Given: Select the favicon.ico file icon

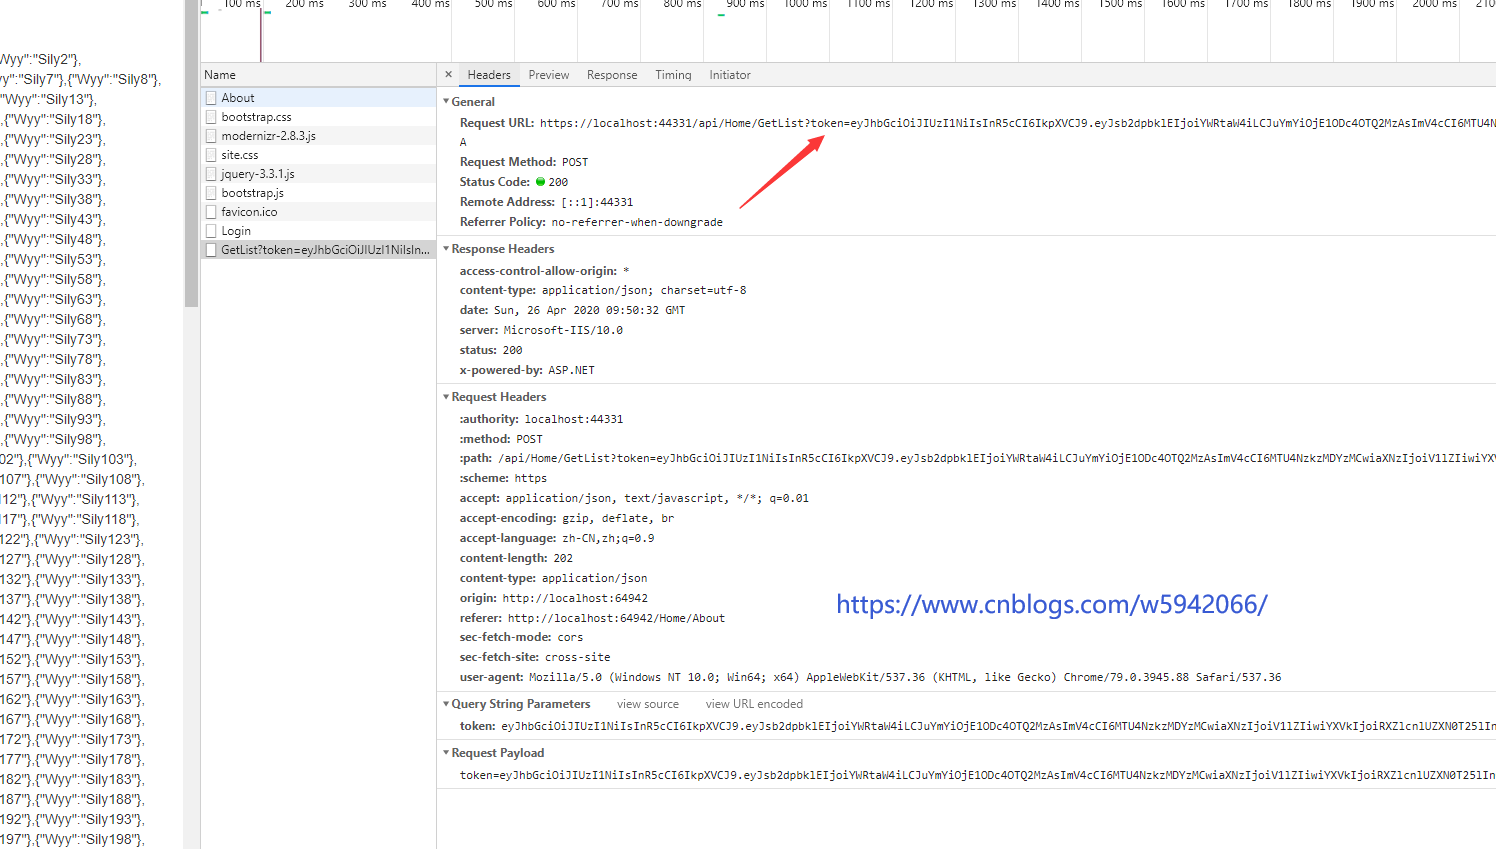Looking at the screenshot, I should pyautogui.click(x=211, y=212).
